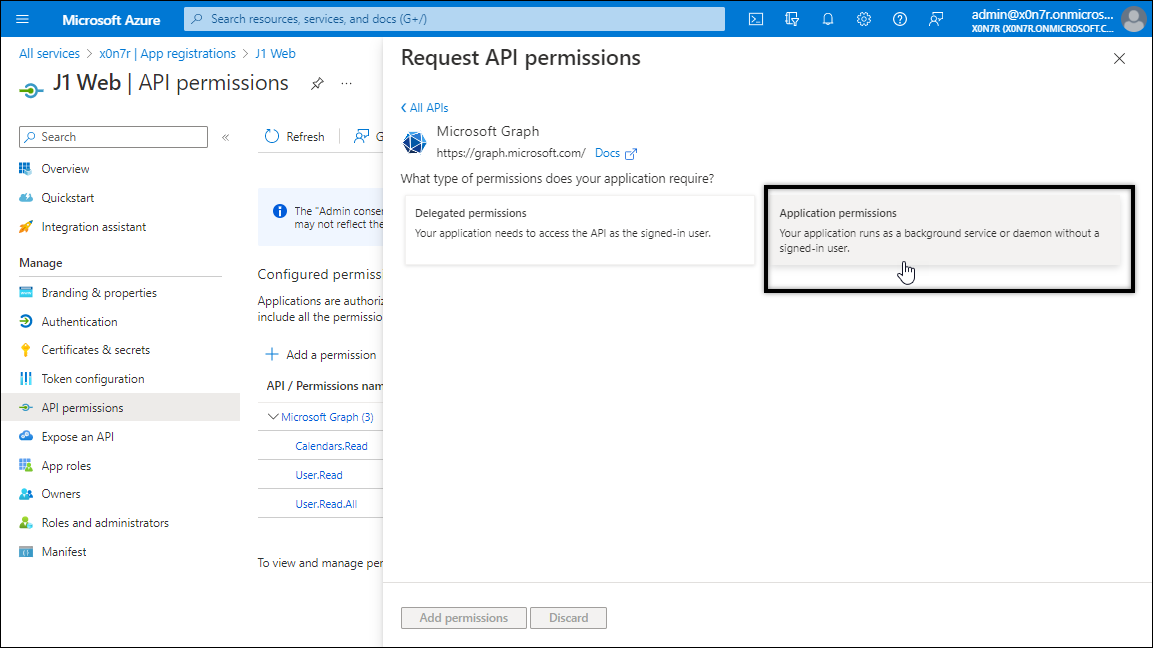Viewport: 1153px width, 648px height.
Task: Select Delegated permissions card
Action: click(x=579, y=229)
